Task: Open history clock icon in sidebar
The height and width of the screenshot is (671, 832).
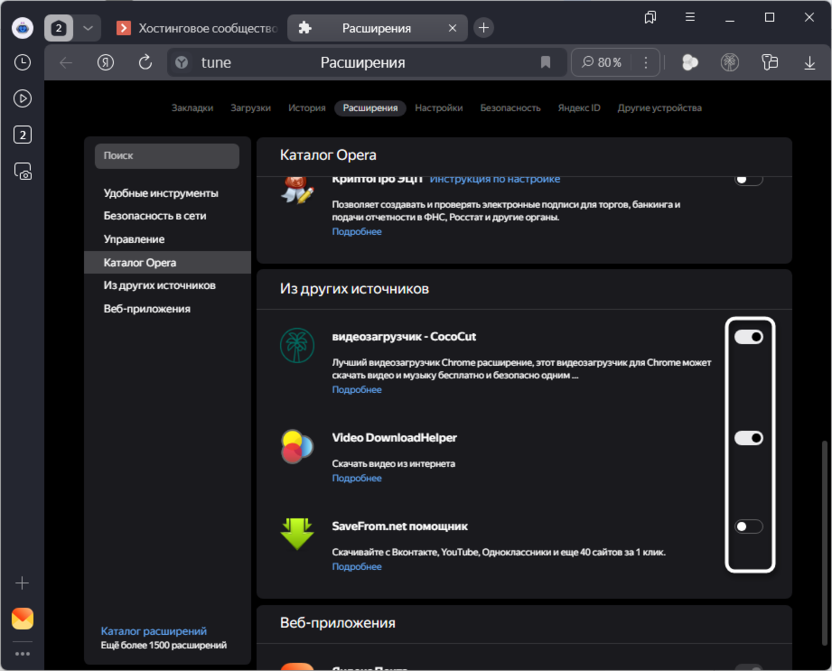Action: pyautogui.click(x=22, y=63)
